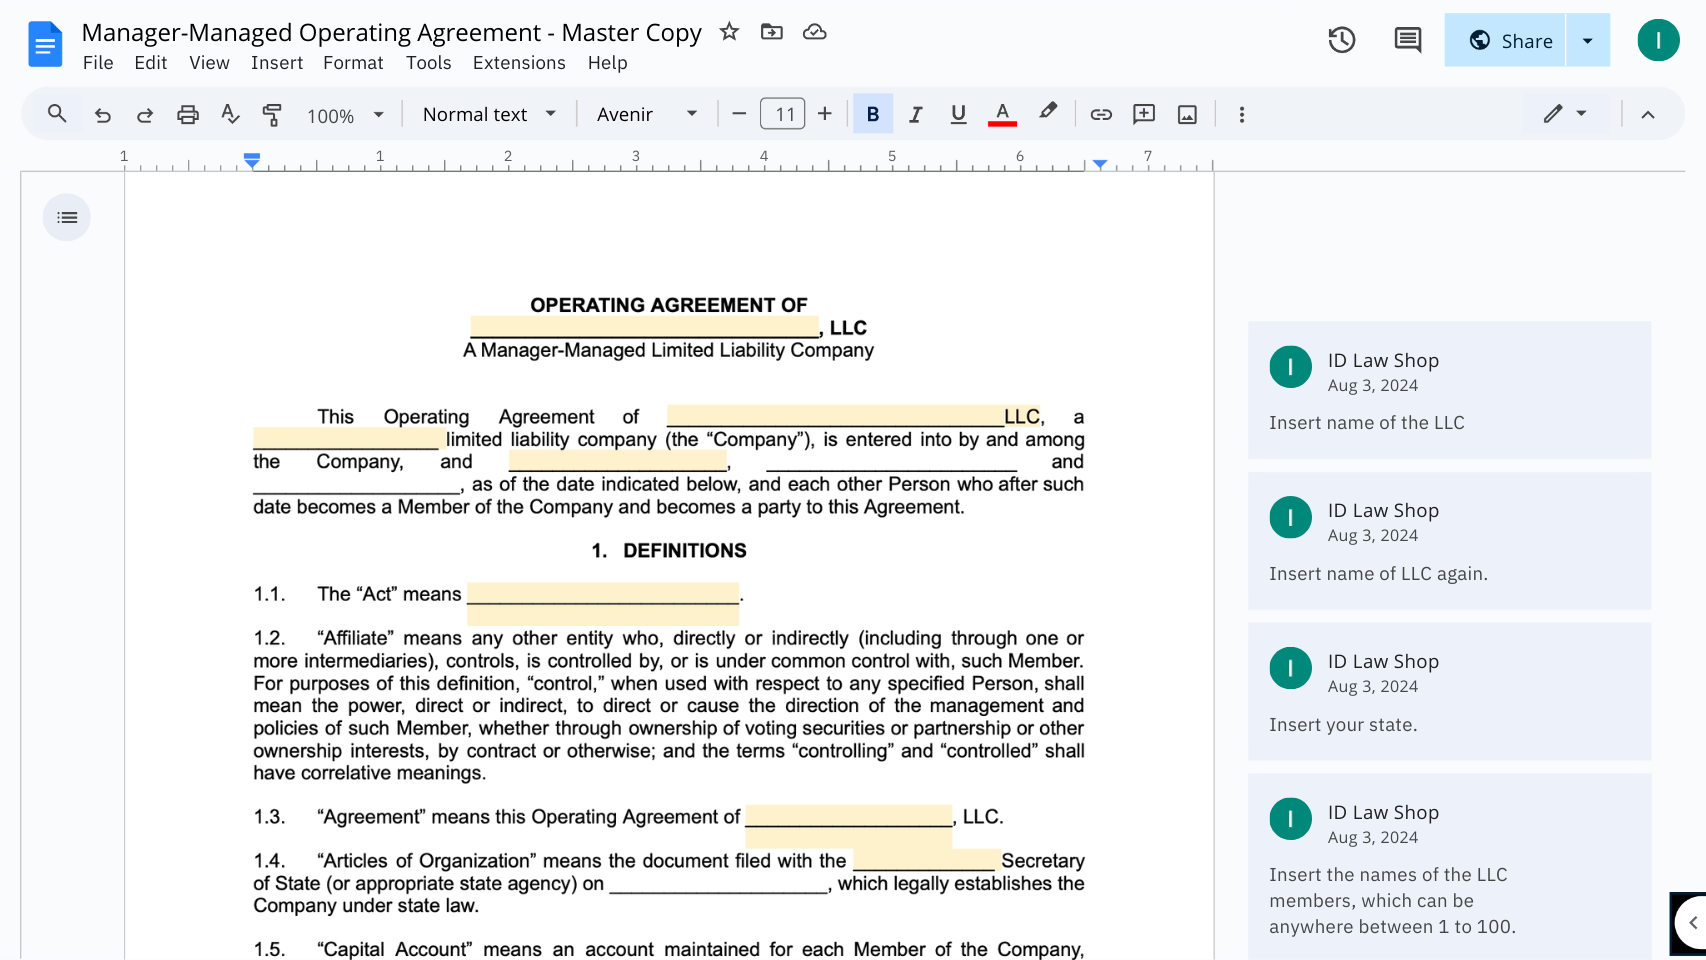Insert an image

[1187, 114]
